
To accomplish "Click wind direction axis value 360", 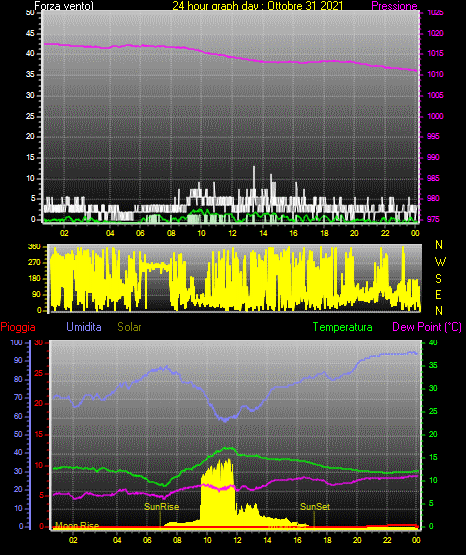I will pos(34,247).
